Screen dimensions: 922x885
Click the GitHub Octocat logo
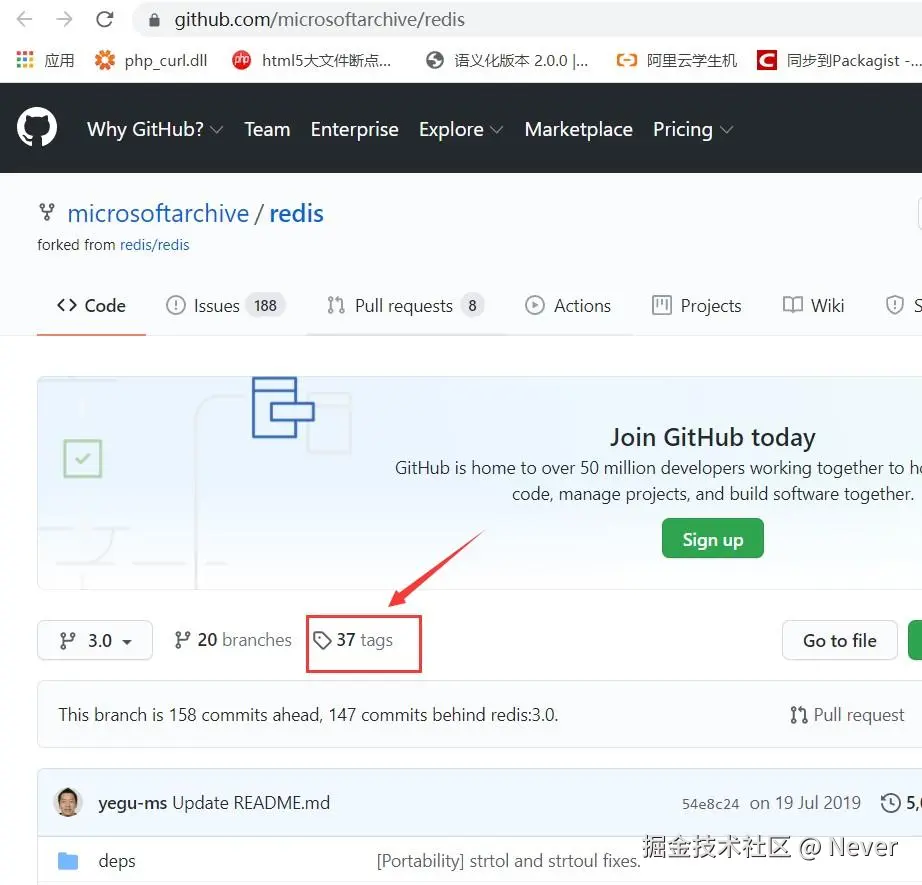point(37,127)
